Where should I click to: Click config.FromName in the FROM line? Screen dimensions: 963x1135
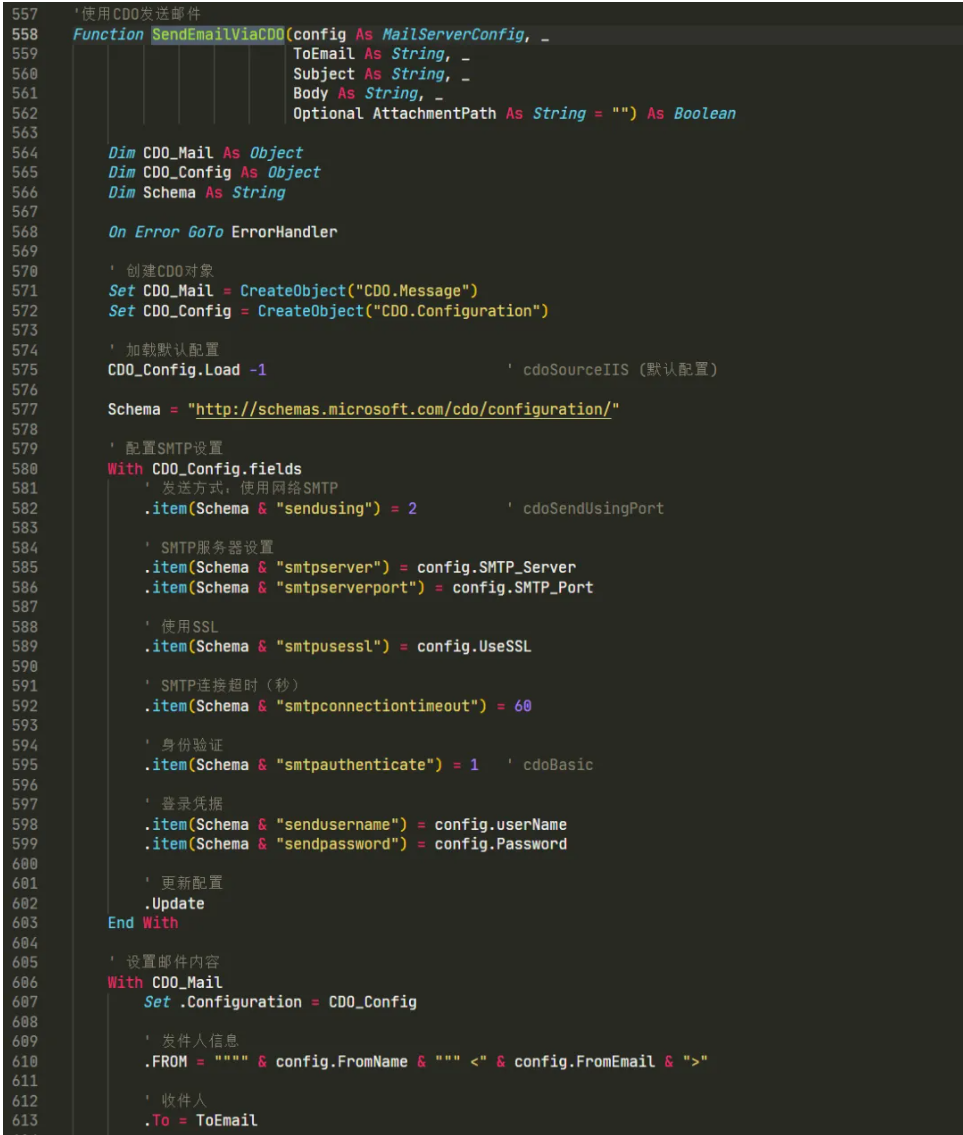click(342, 1061)
